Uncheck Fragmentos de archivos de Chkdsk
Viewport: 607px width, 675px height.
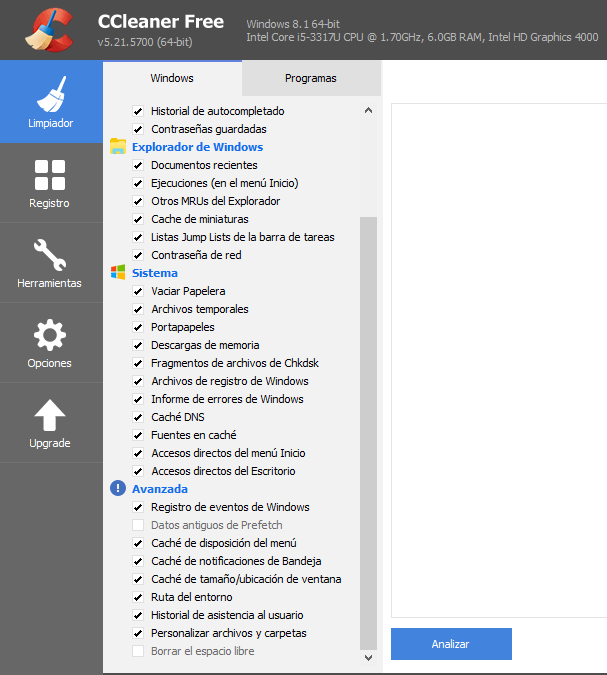point(138,363)
